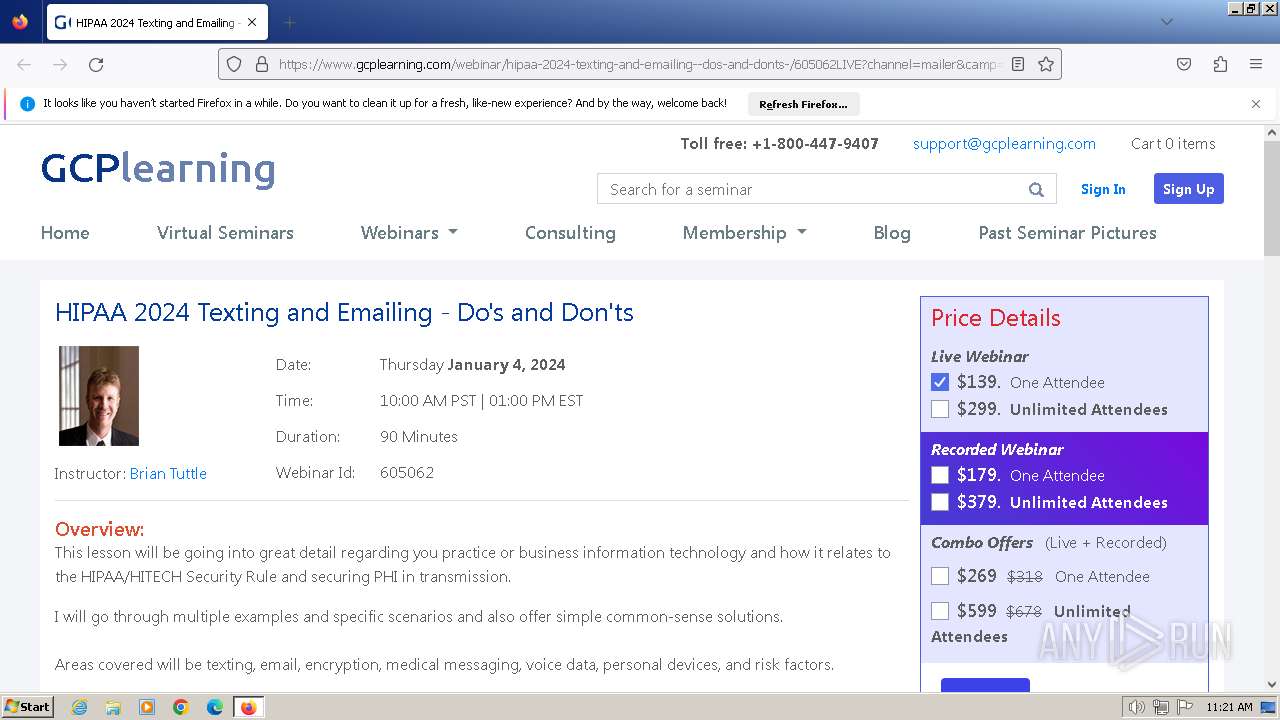Check $179 Recorded One Attendee box
1280x720 pixels.
[940, 475]
